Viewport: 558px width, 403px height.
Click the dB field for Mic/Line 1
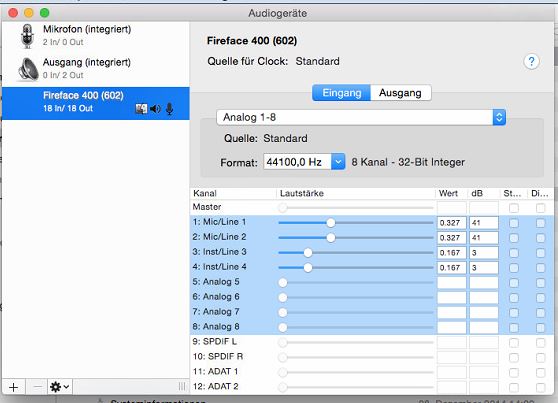coord(484,223)
